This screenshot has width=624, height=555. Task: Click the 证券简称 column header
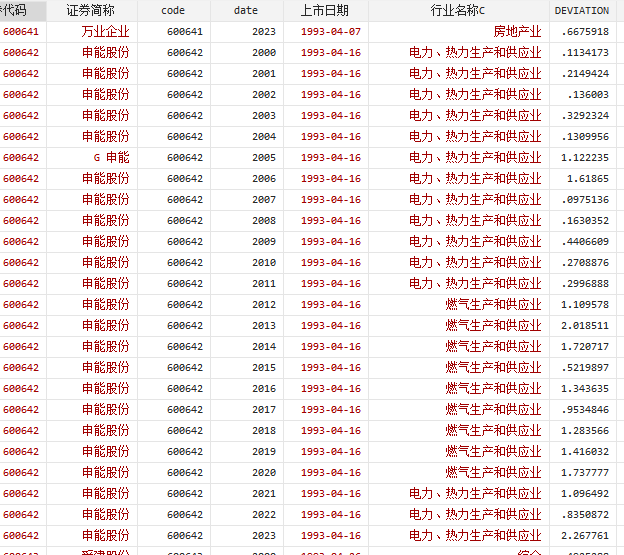[90, 11]
